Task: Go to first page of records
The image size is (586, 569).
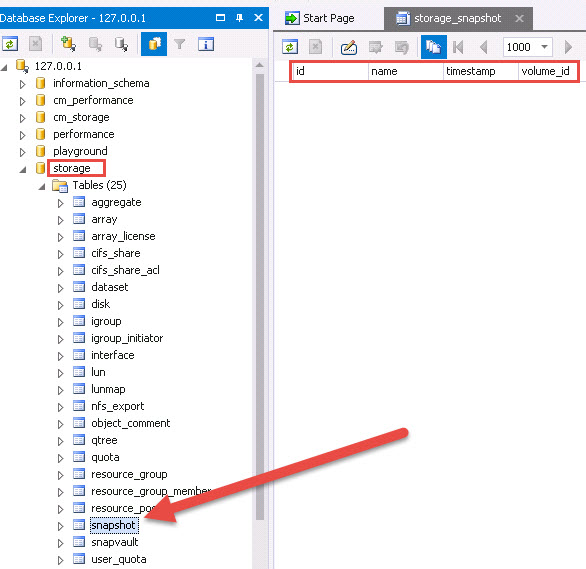Action: tap(458, 47)
